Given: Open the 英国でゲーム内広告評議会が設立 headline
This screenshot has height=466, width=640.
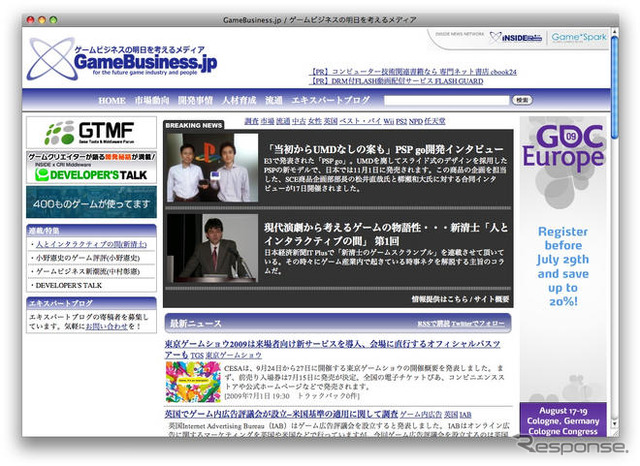Looking at the screenshot, I should (281, 414).
